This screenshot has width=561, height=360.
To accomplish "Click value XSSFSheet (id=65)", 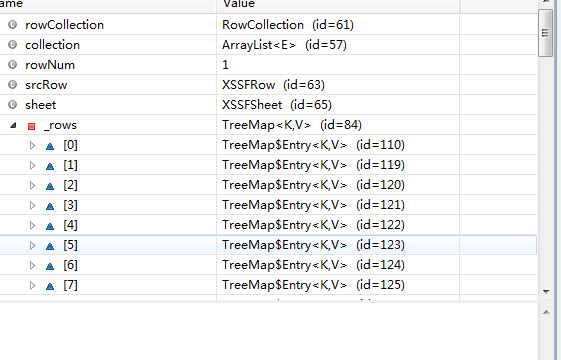I will (x=277, y=105).
